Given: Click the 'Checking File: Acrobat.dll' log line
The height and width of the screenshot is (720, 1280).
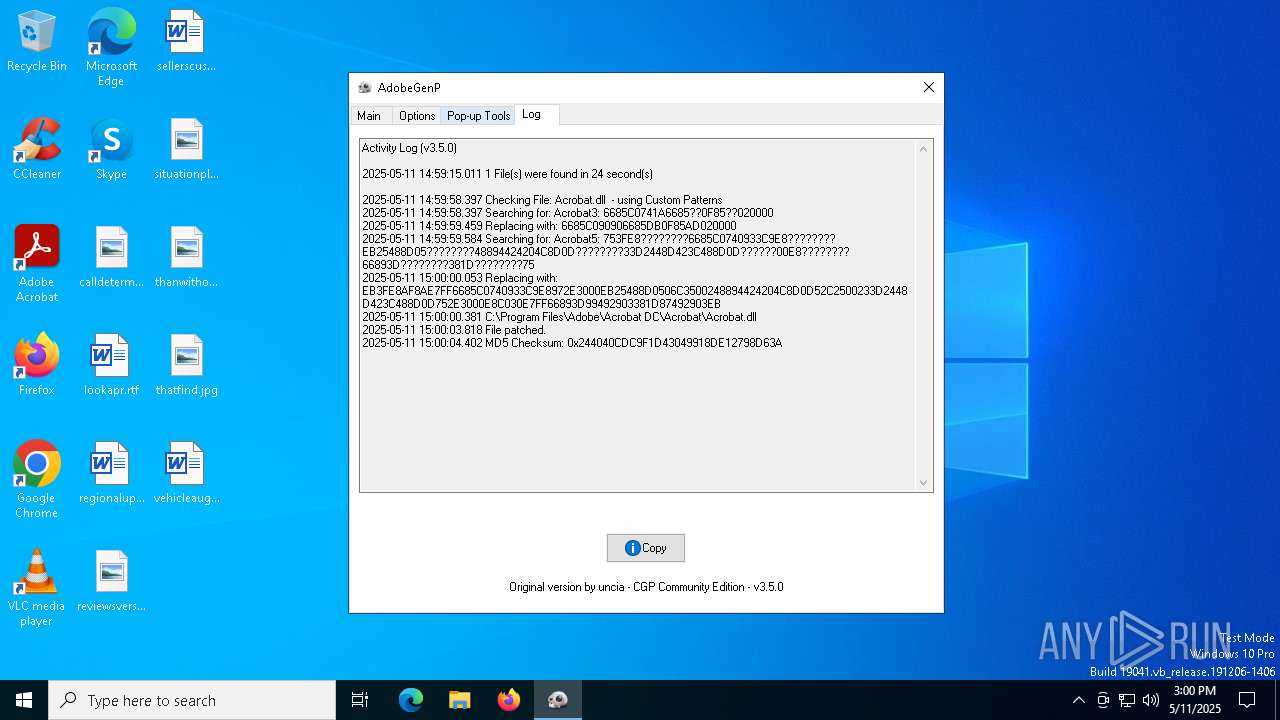Looking at the screenshot, I should 542,200.
